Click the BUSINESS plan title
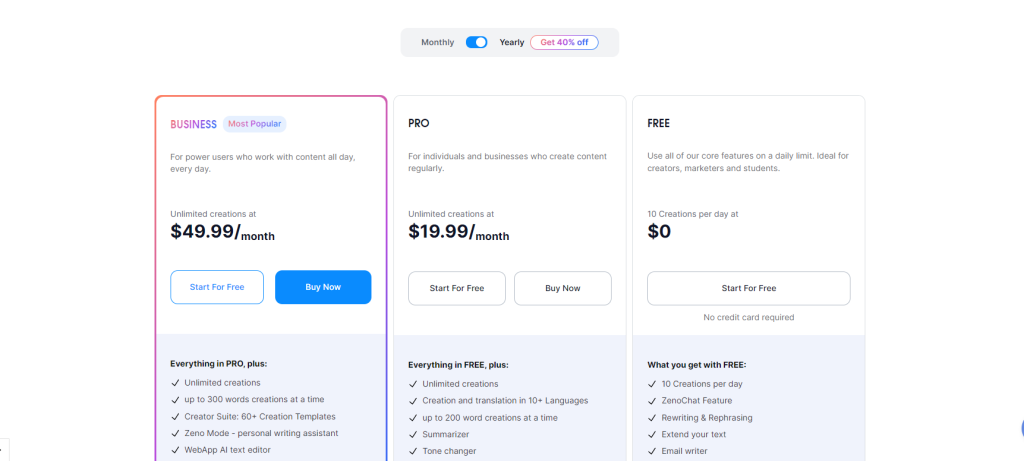 pyautogui.click(x=193, y=124)
